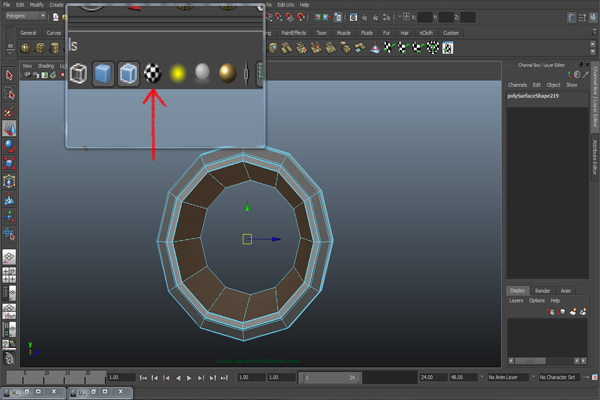Pick the Paint Selection tool
600x400 pixels.
(9, 111)
